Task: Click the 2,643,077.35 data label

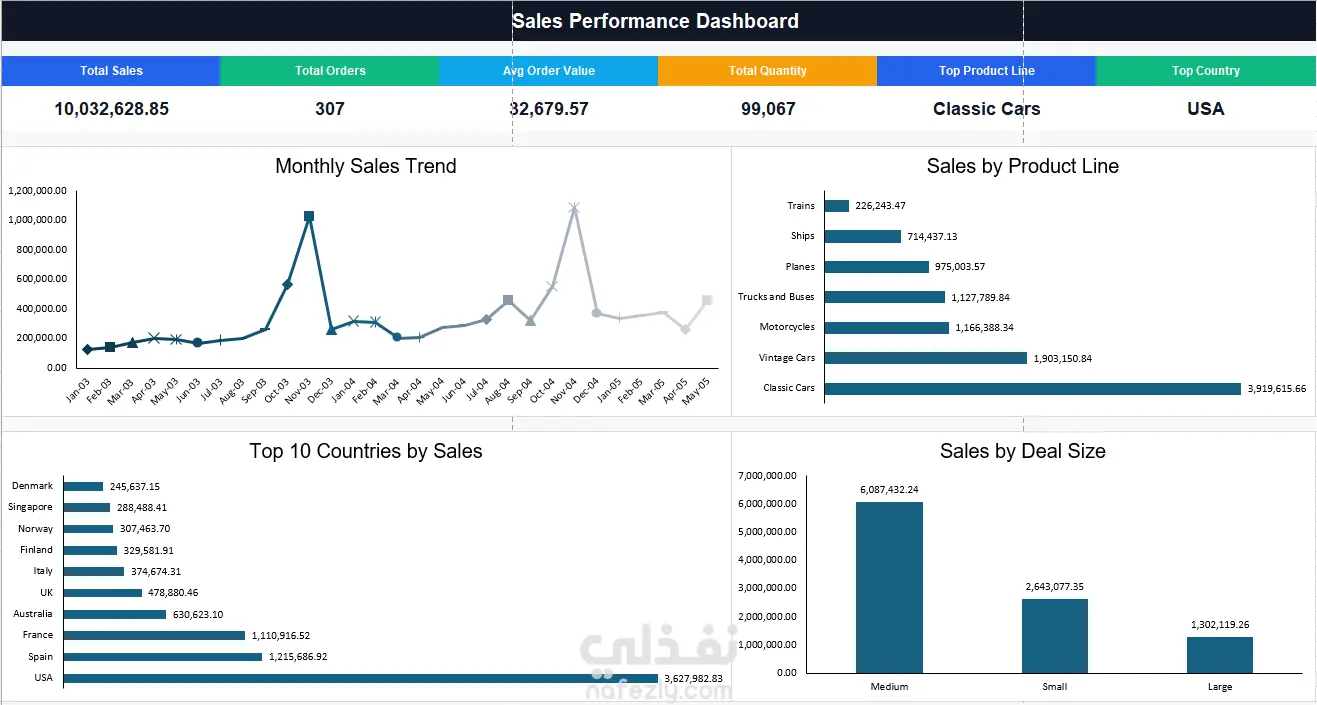Action: (1055, 587)
